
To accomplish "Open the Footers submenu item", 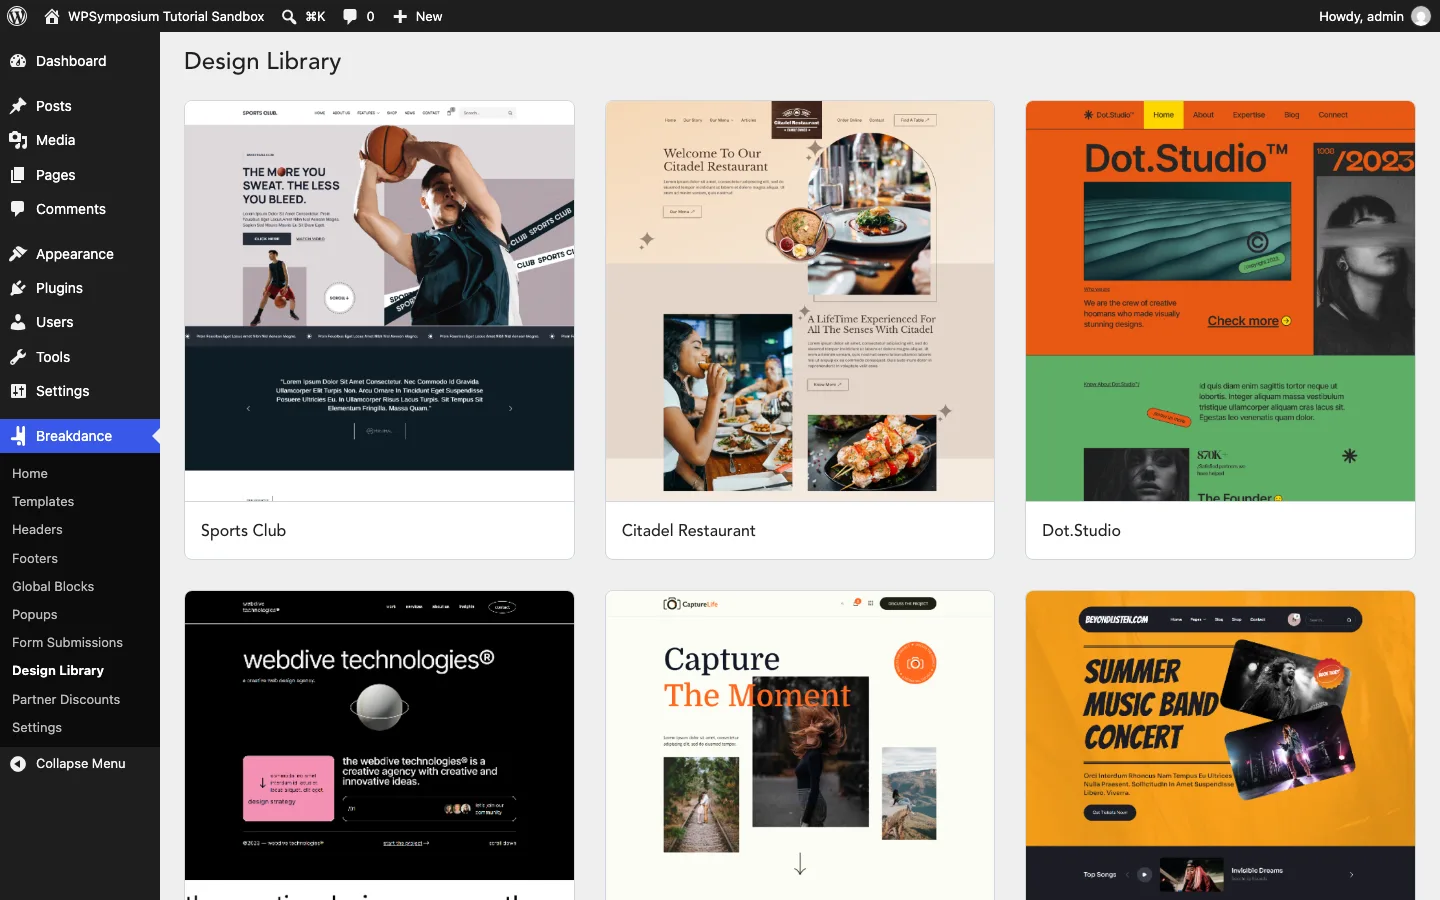I will (35, 559).
